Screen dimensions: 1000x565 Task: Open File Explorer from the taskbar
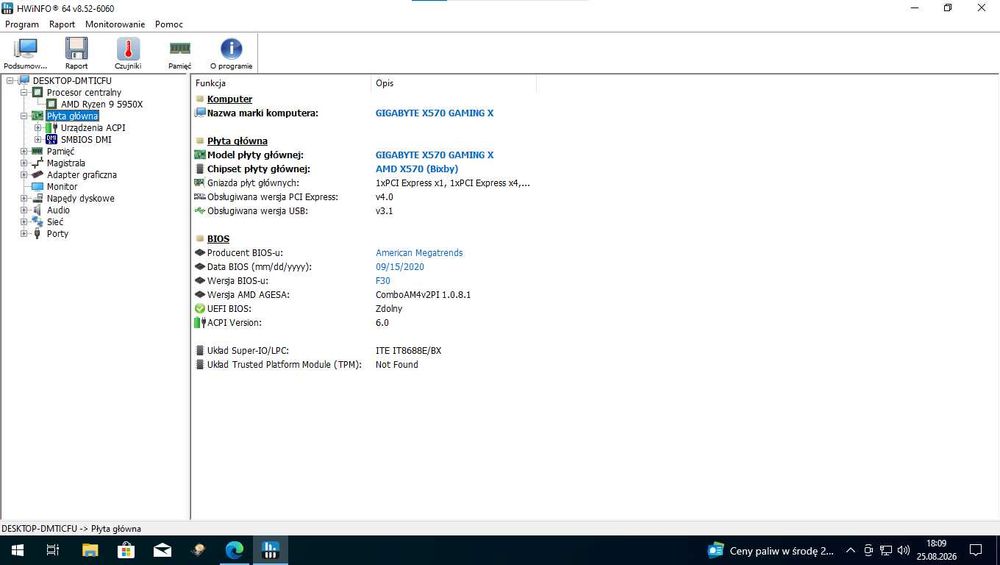(x=90, y=550)
